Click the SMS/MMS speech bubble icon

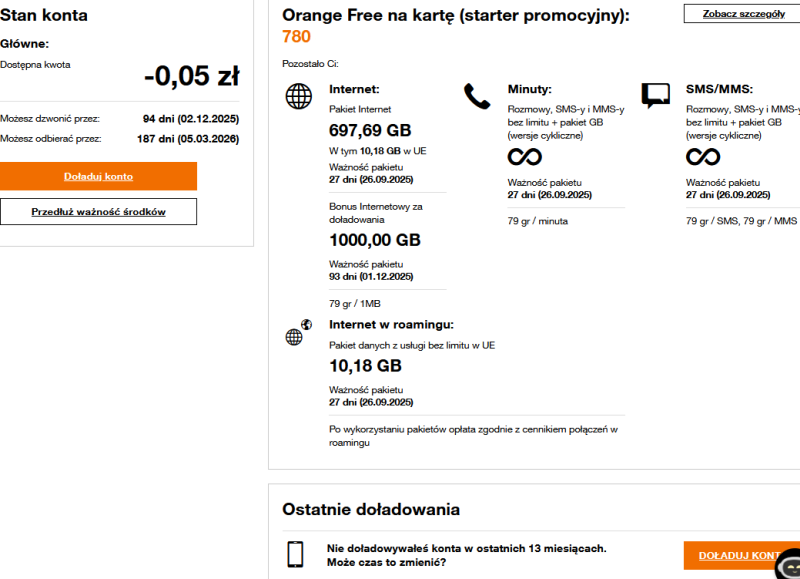(656, 95)
